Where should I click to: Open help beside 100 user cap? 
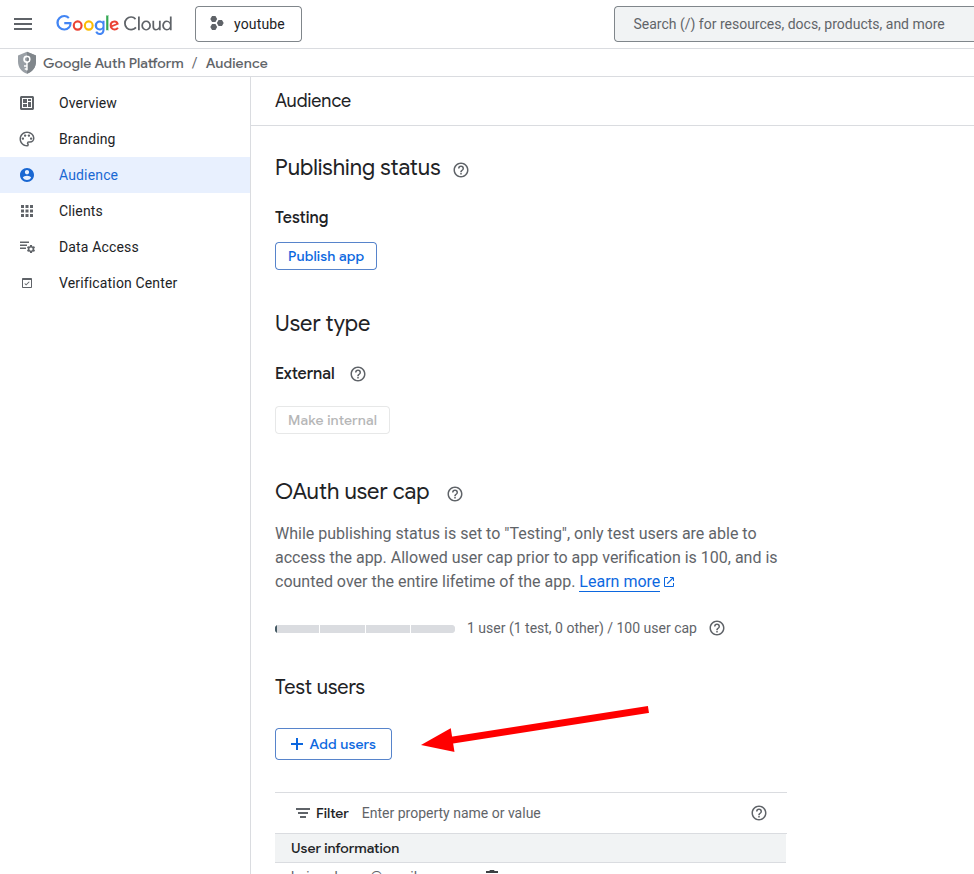716,629
